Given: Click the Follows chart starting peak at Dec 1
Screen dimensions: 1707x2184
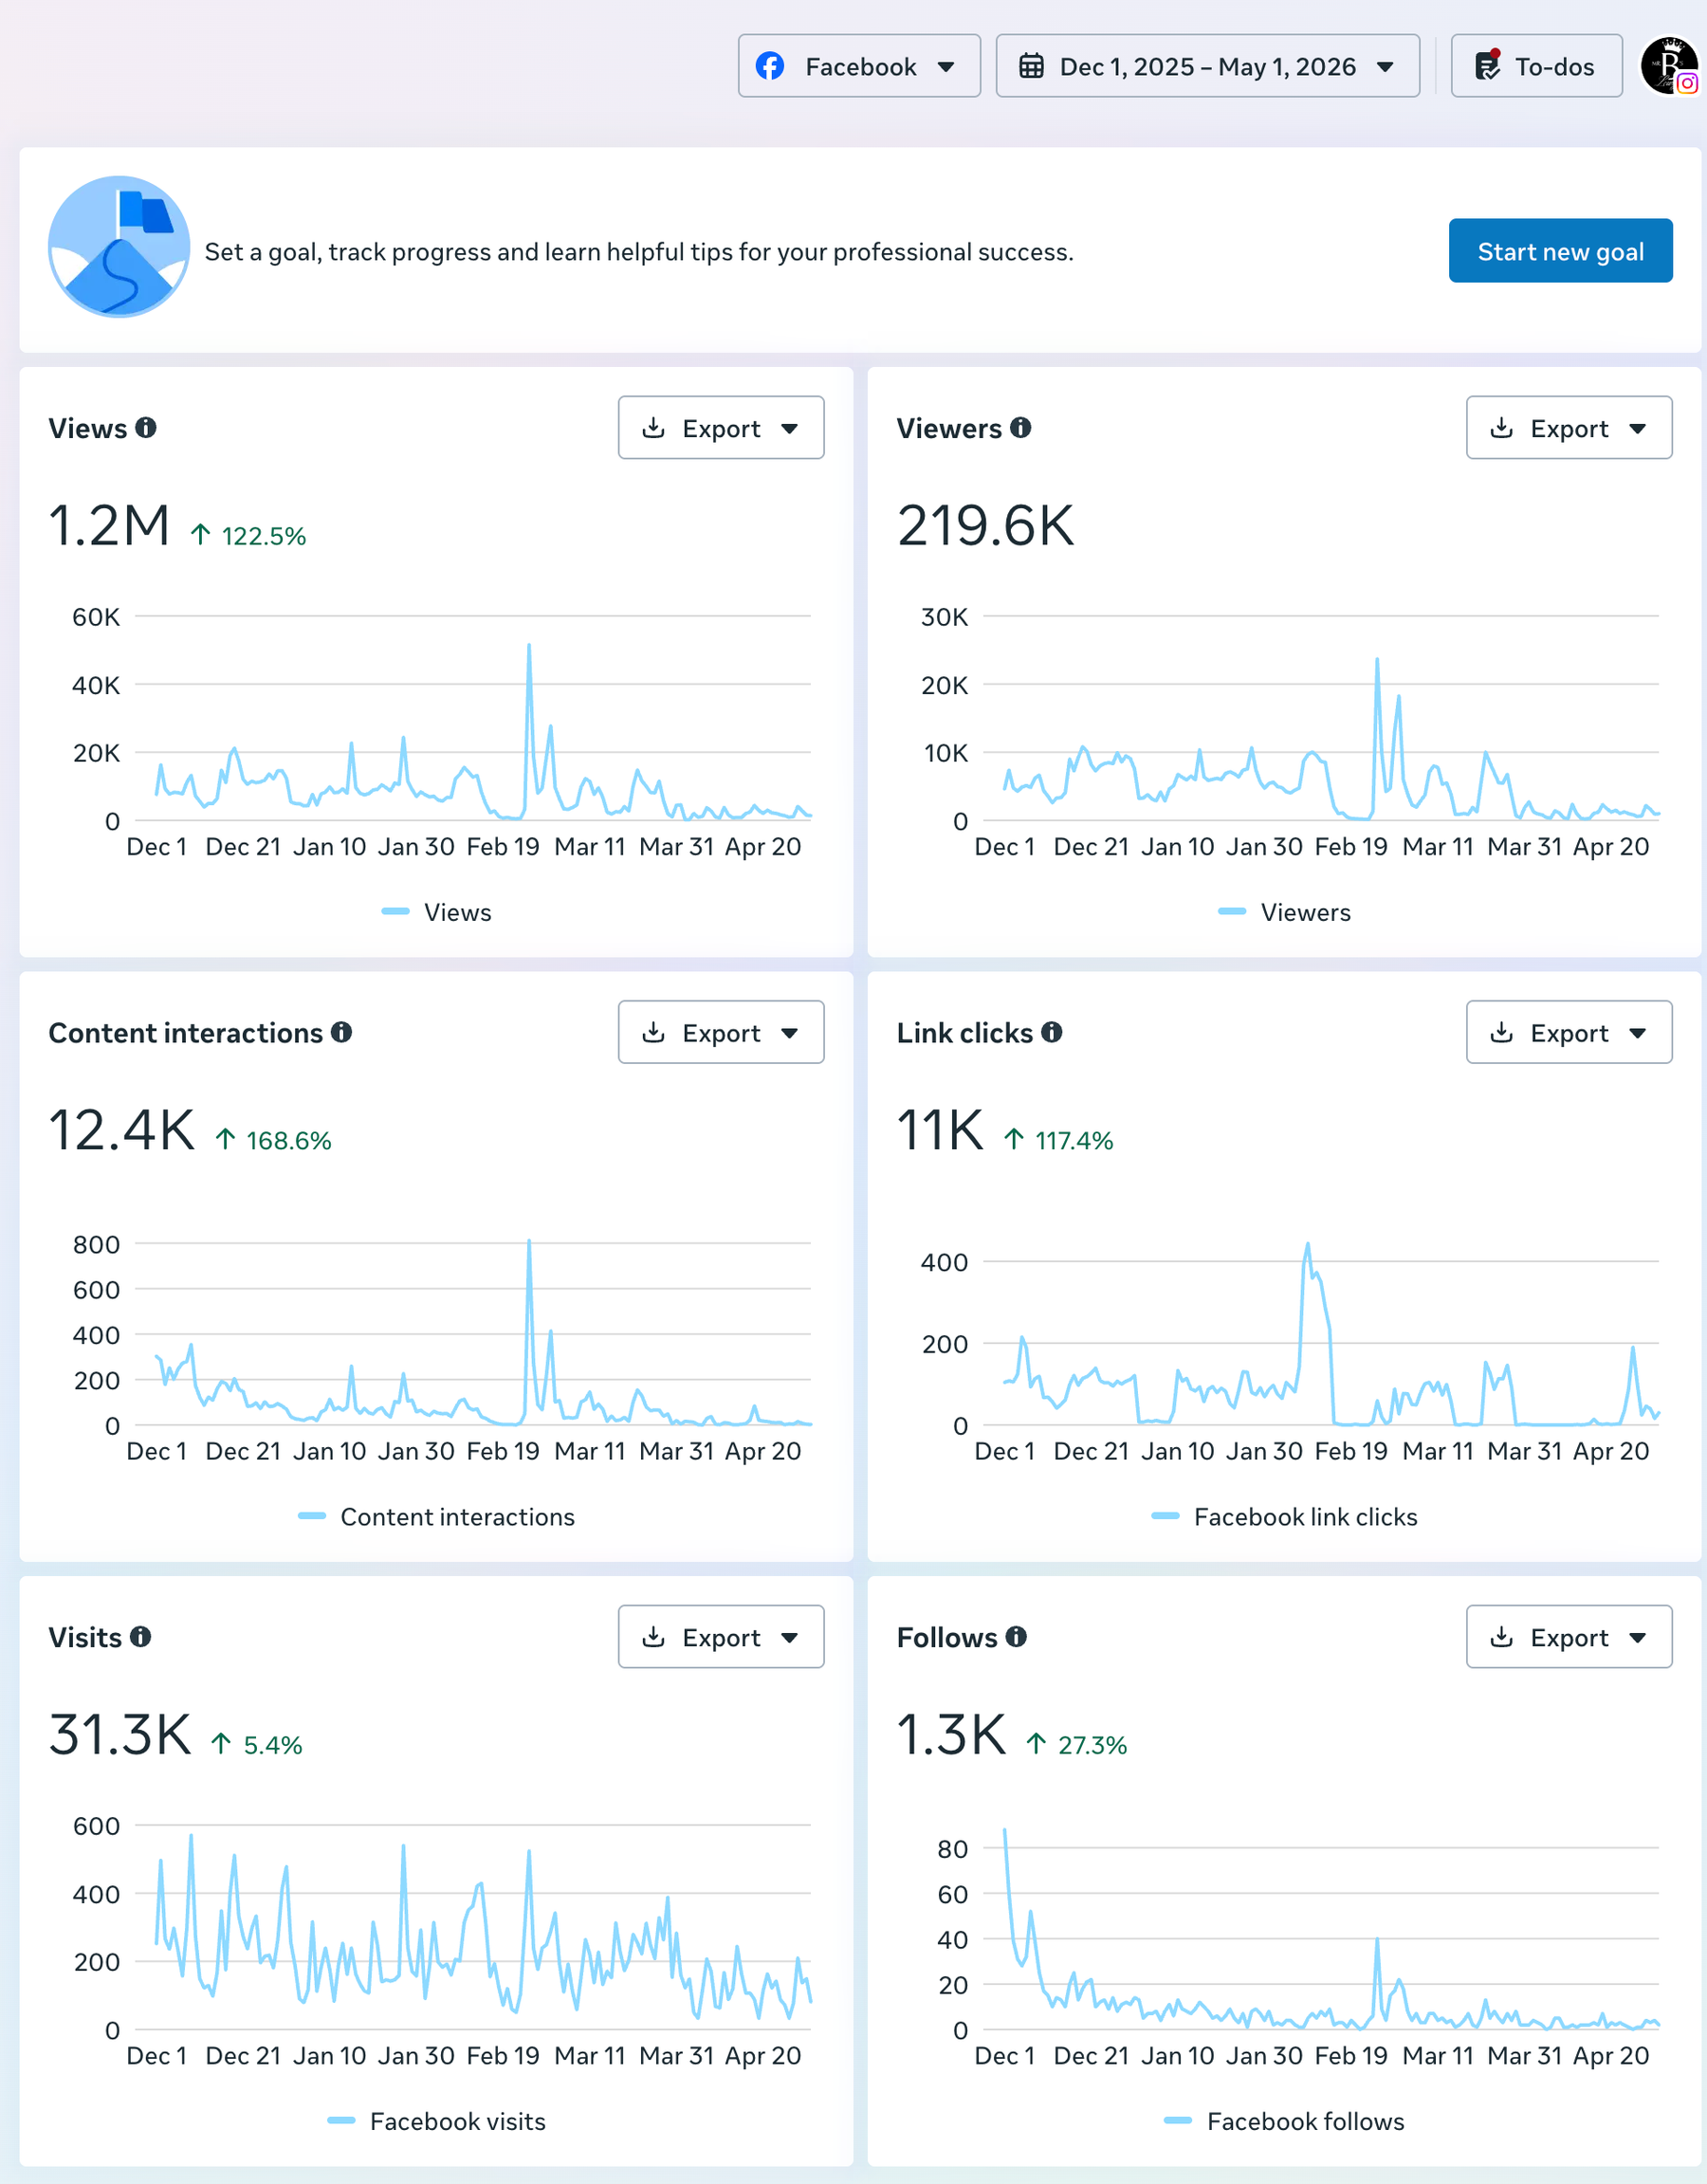Looking at the screenshot, I should (1005, 1832).
